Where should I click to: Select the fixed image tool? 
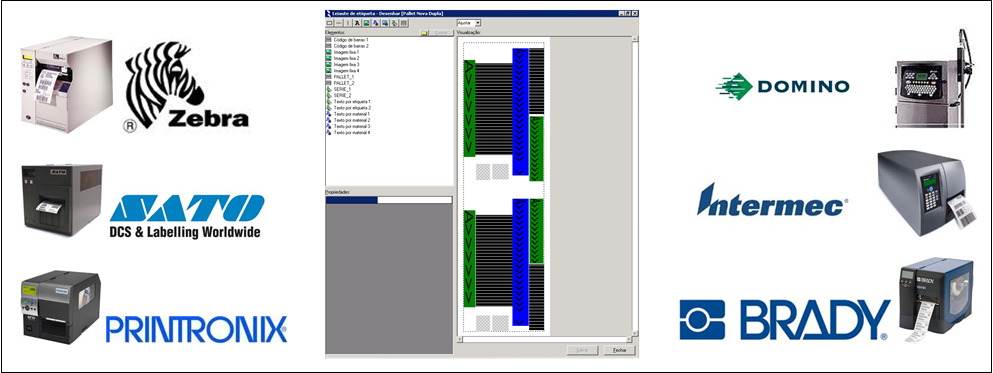[366, 23]
